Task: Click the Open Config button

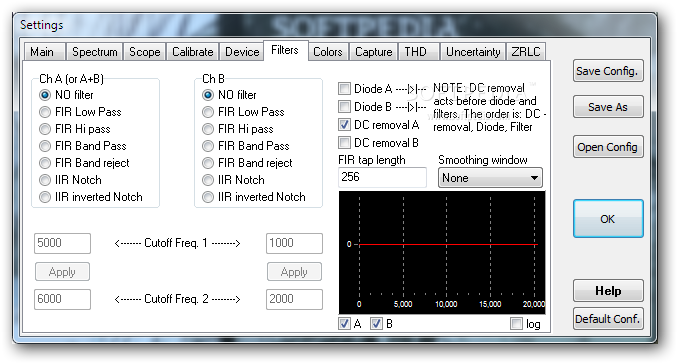Action: (608, 147)
